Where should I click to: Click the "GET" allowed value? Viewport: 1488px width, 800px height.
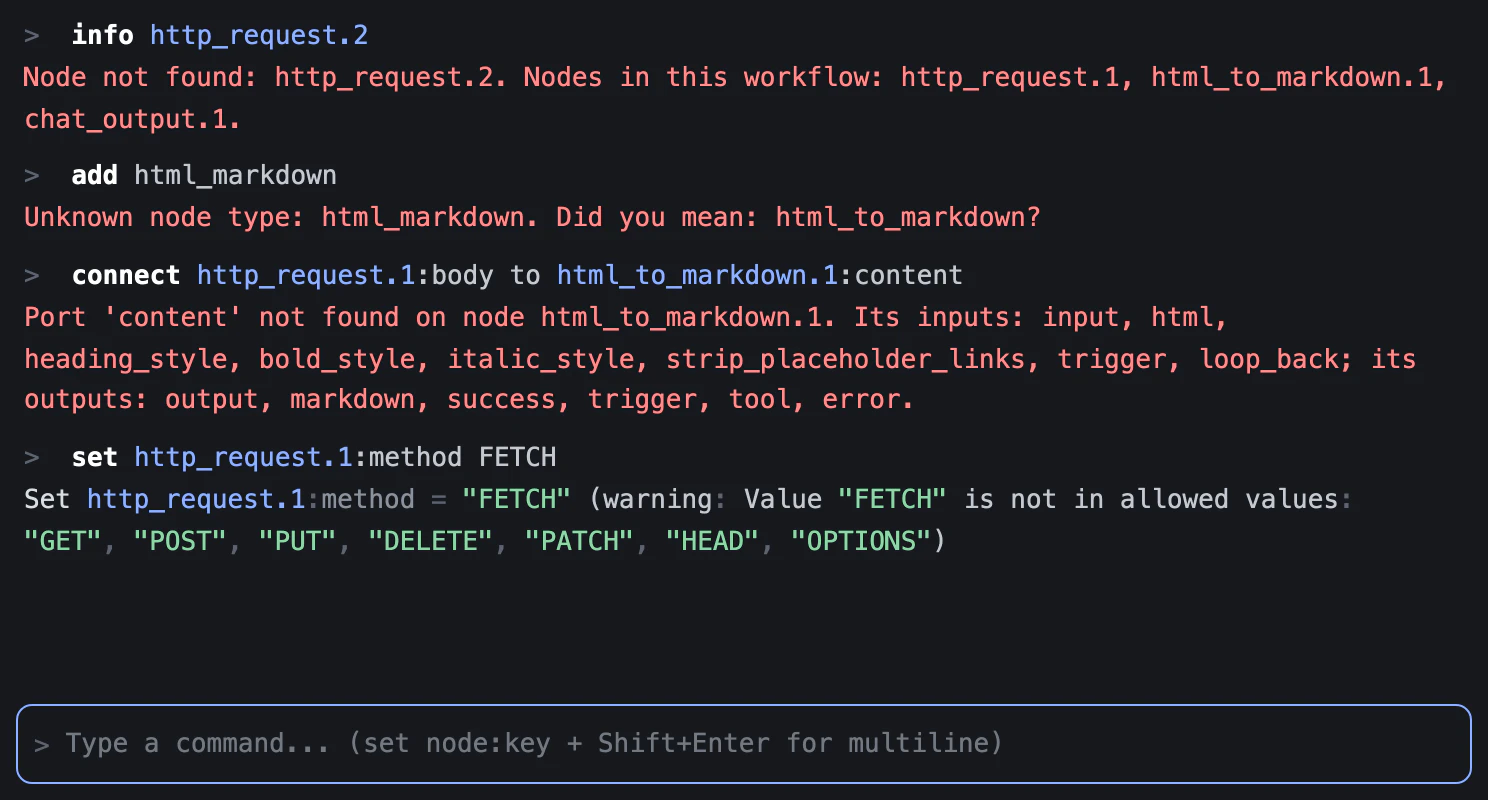pyautogui.click(x=63, y=542)
